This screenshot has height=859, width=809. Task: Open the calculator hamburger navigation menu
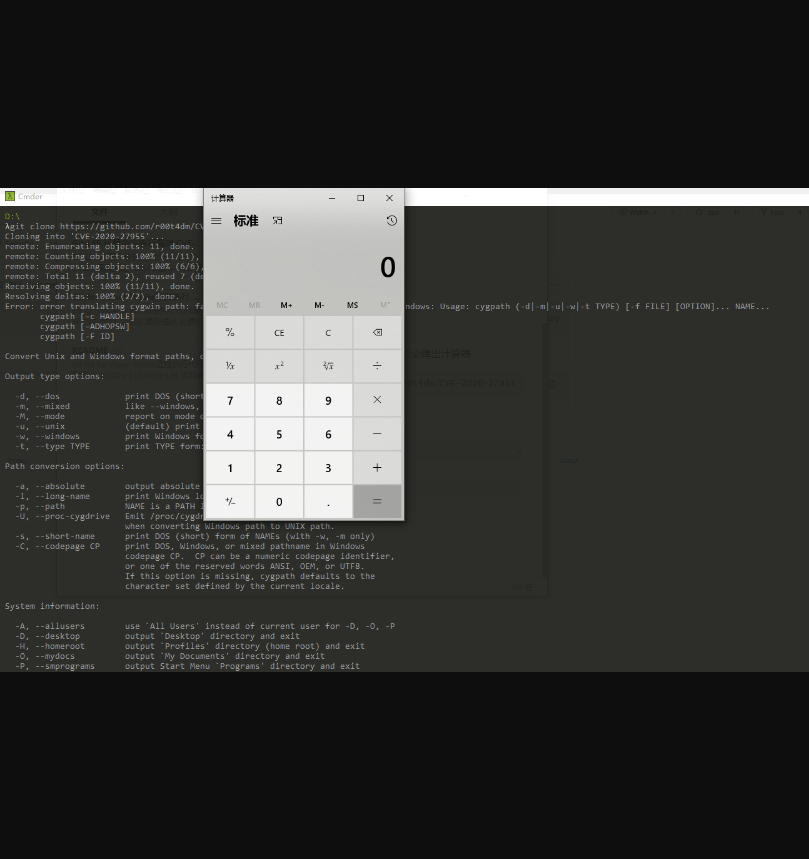coord(216,221)
